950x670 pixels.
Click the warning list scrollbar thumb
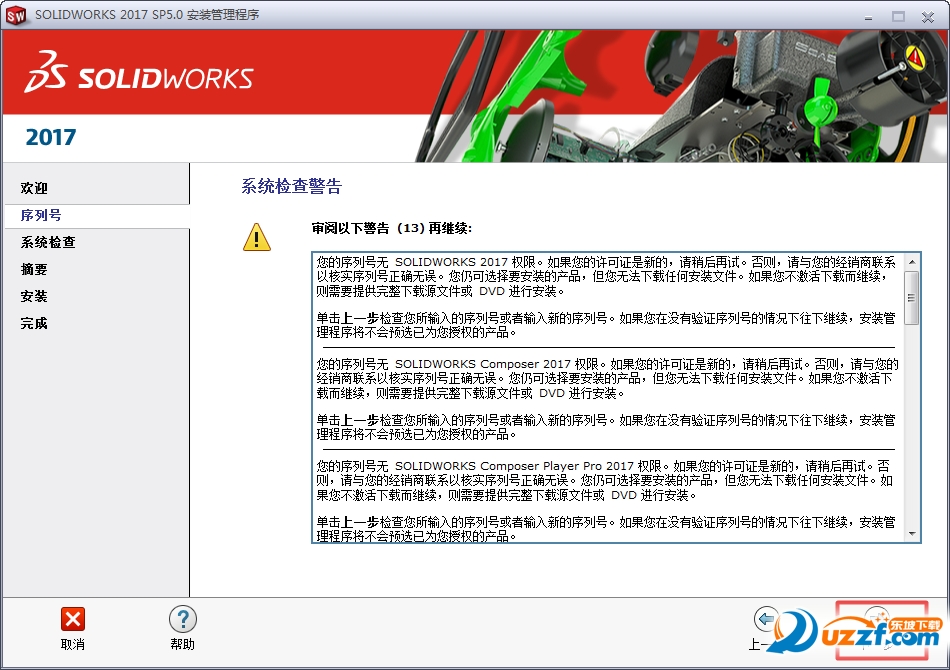(911, 297)
